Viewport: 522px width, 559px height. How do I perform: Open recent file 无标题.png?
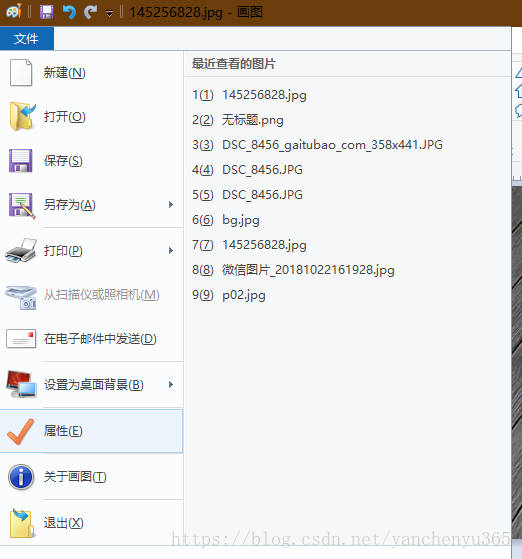[x=238, y=120]
